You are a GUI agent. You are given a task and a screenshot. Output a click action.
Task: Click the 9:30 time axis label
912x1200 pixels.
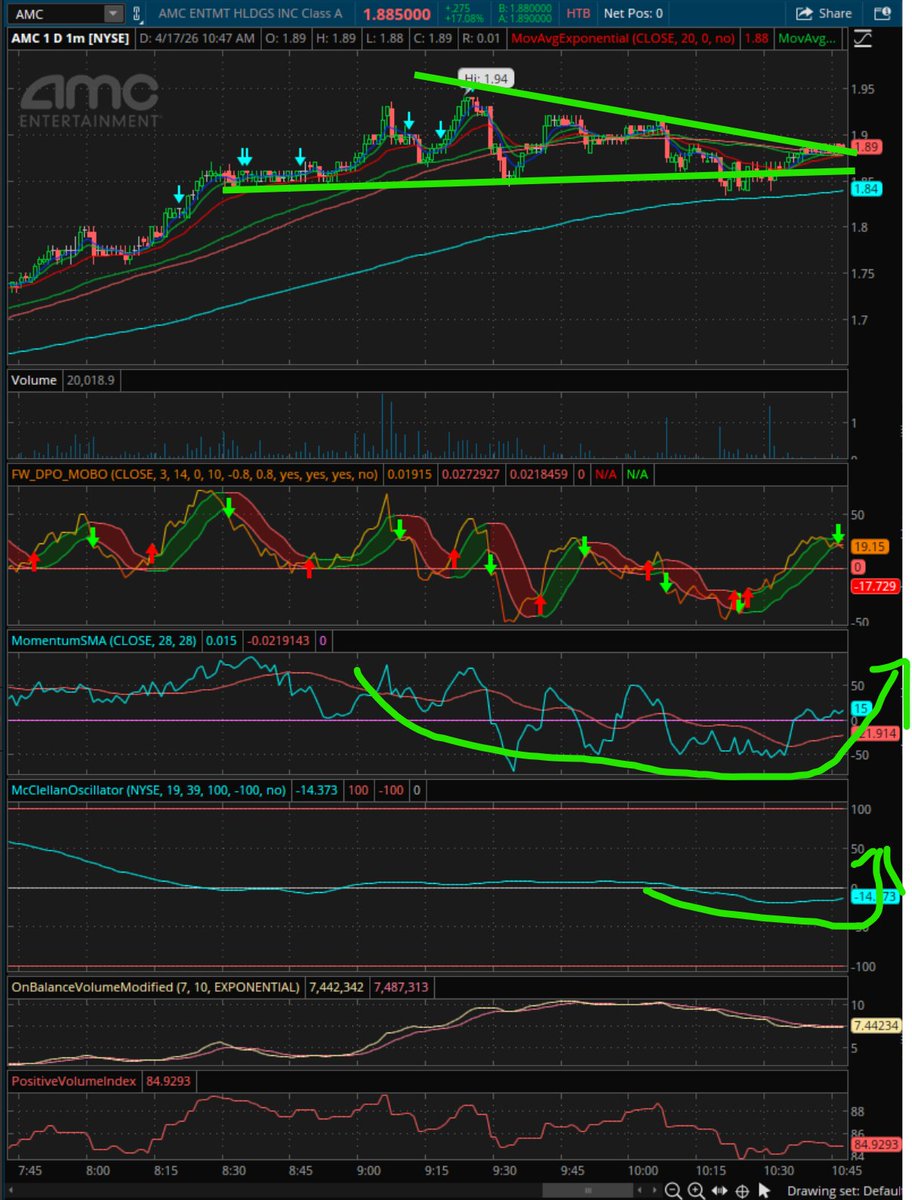click(x=504, y=1171)
